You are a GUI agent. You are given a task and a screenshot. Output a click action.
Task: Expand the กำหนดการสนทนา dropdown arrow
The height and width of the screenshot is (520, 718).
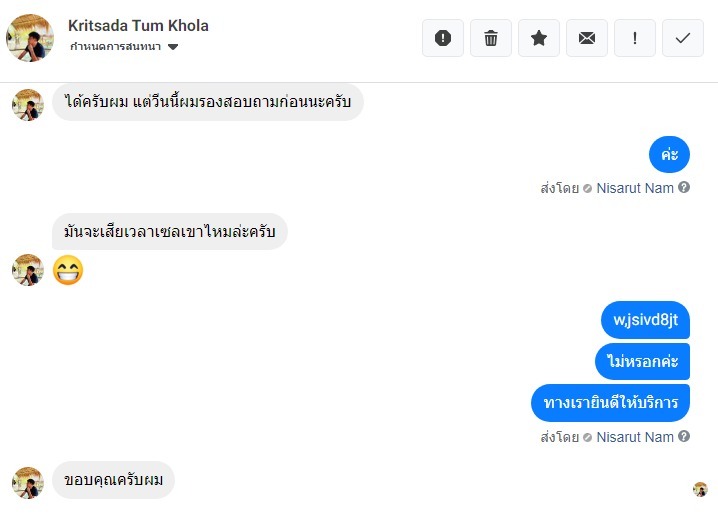click(x=173, y=47)
